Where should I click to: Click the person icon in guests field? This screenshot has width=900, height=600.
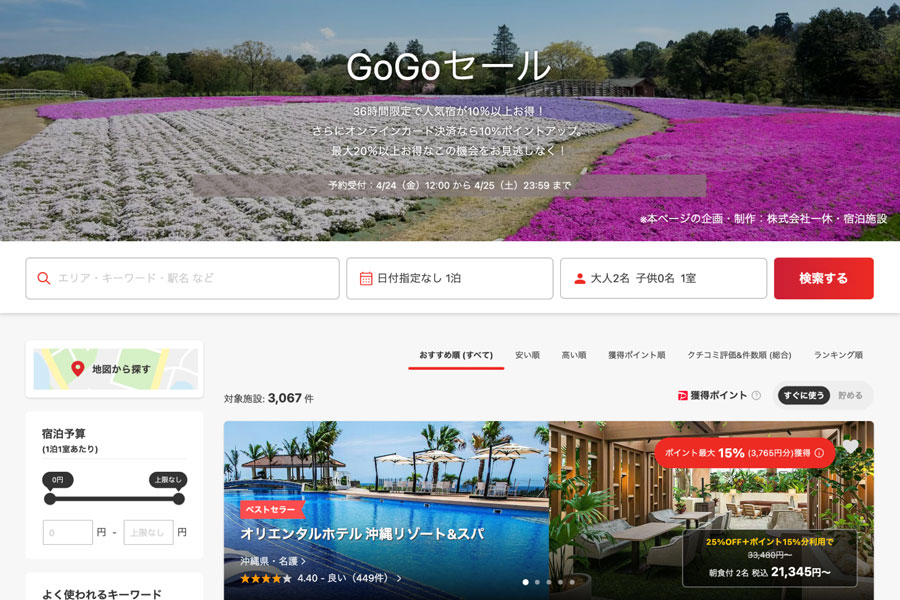tap(579, 279)
